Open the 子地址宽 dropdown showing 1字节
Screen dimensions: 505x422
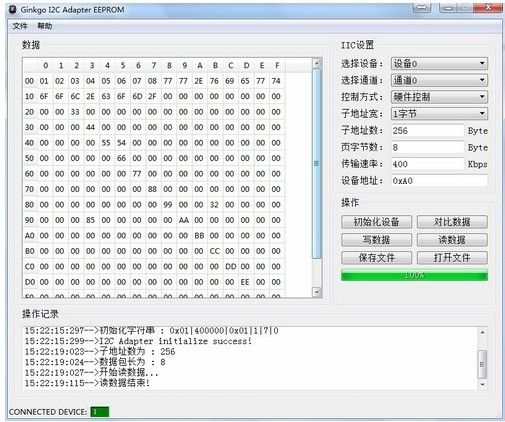coord(439,114)
